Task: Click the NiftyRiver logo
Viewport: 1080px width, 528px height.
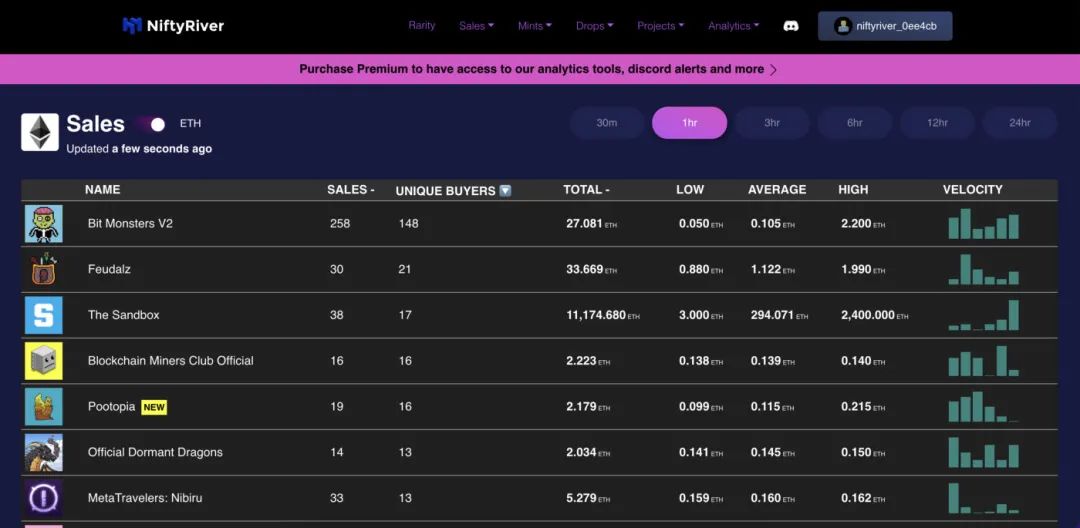Action: tap(173, 26)
